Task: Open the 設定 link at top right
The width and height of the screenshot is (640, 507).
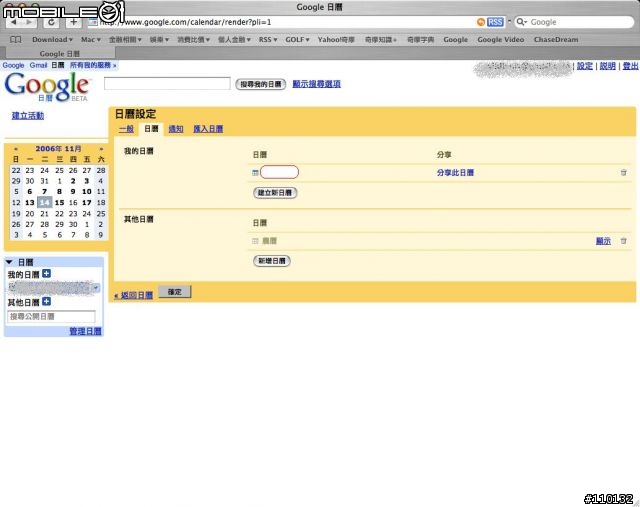Action: pos(584,66)
